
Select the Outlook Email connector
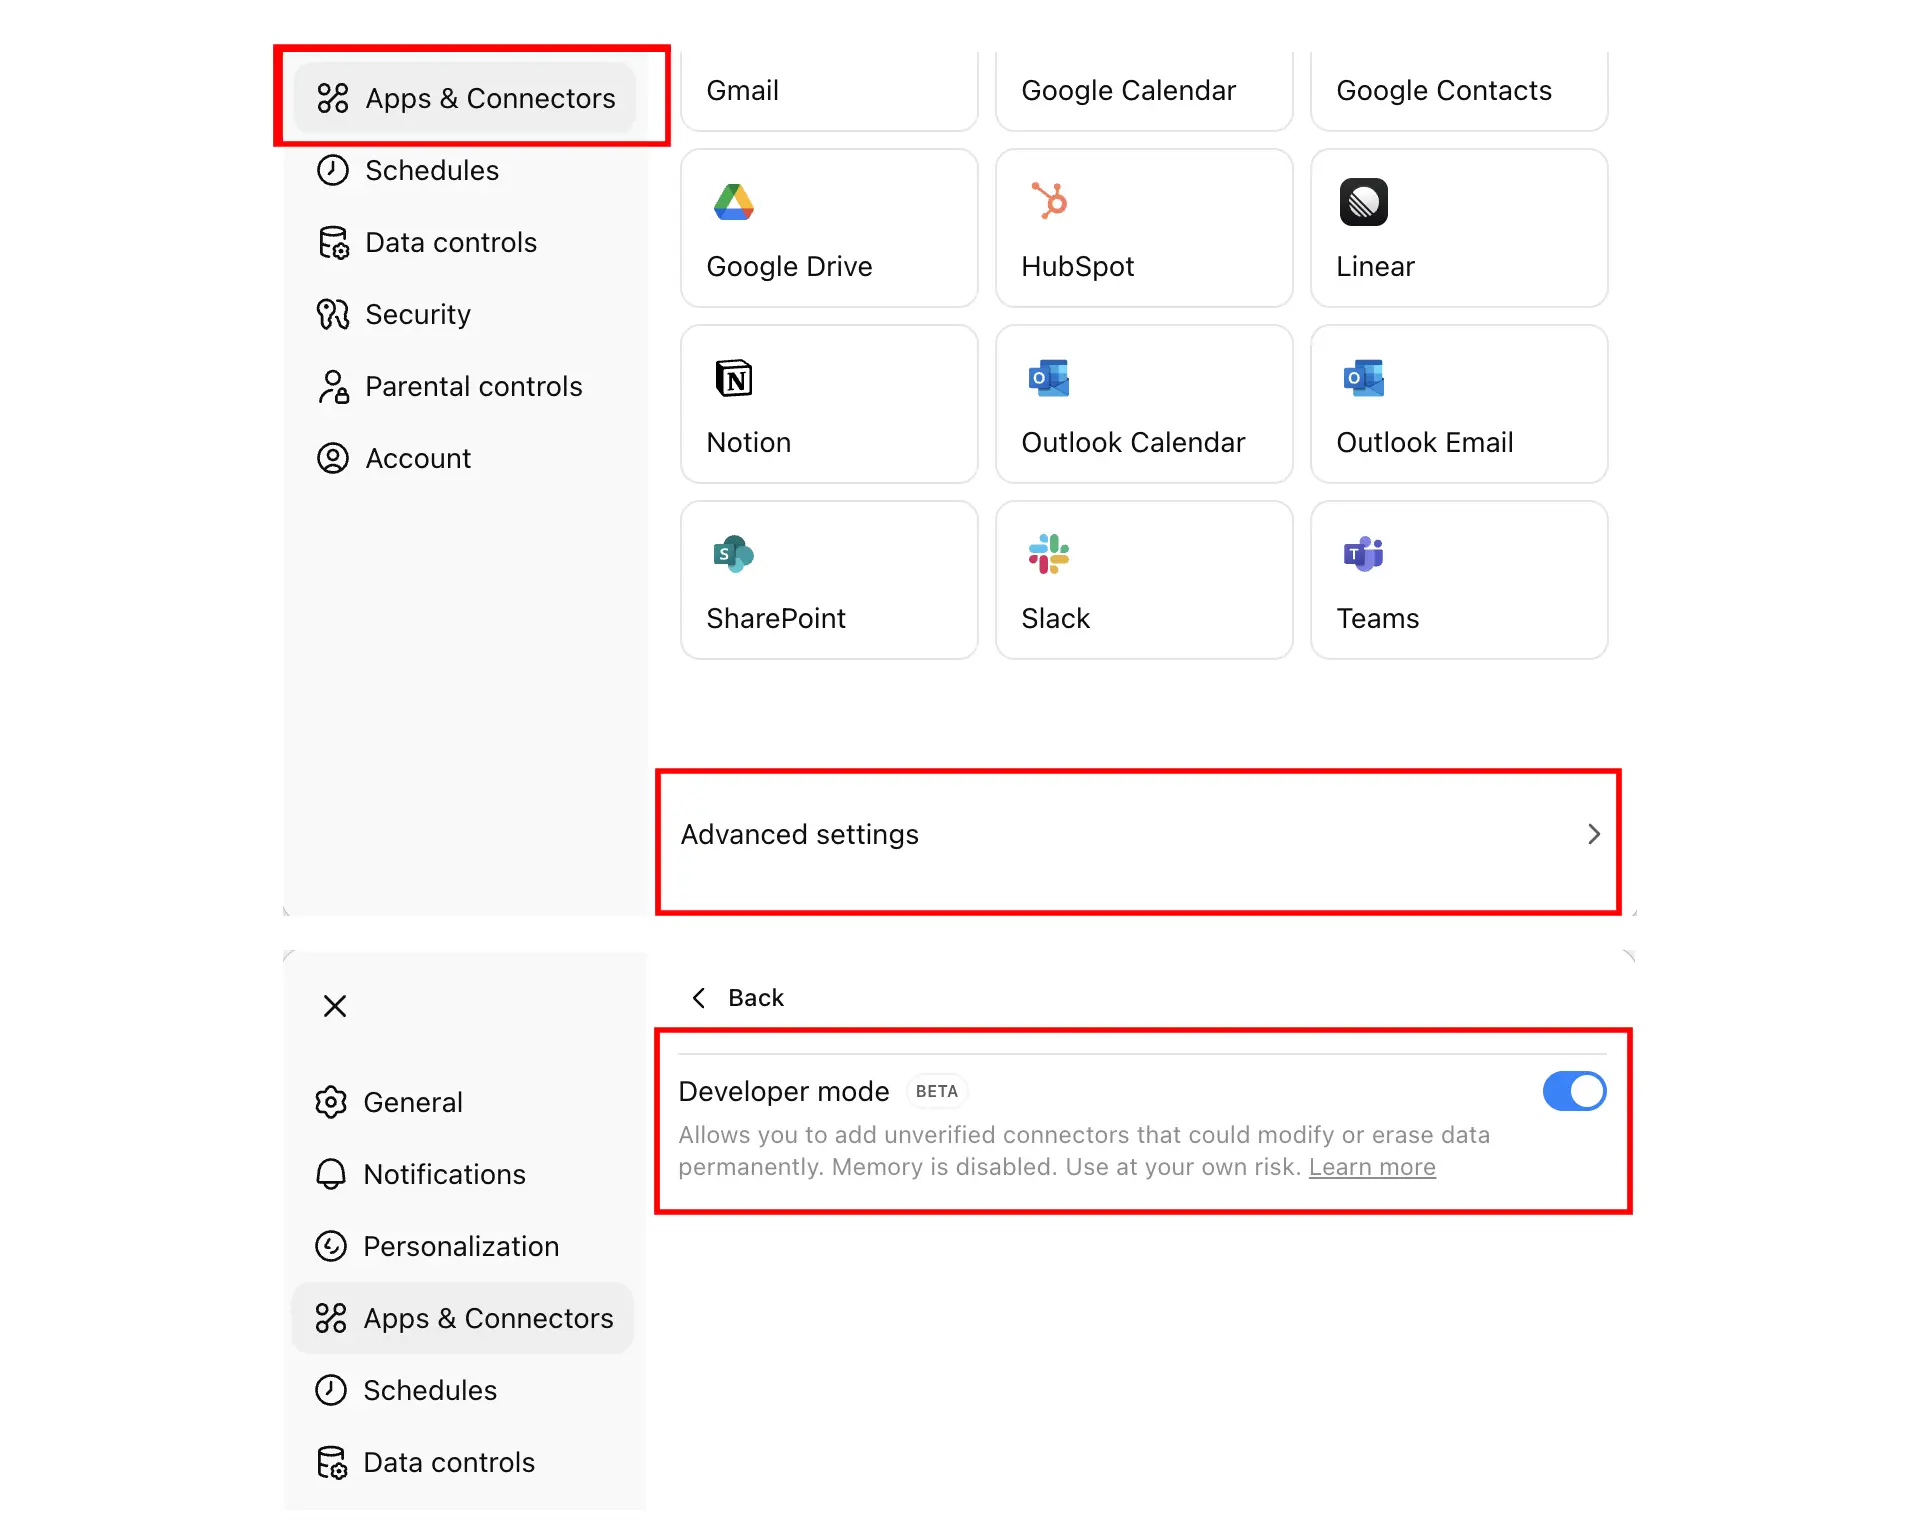[1457, 404]
